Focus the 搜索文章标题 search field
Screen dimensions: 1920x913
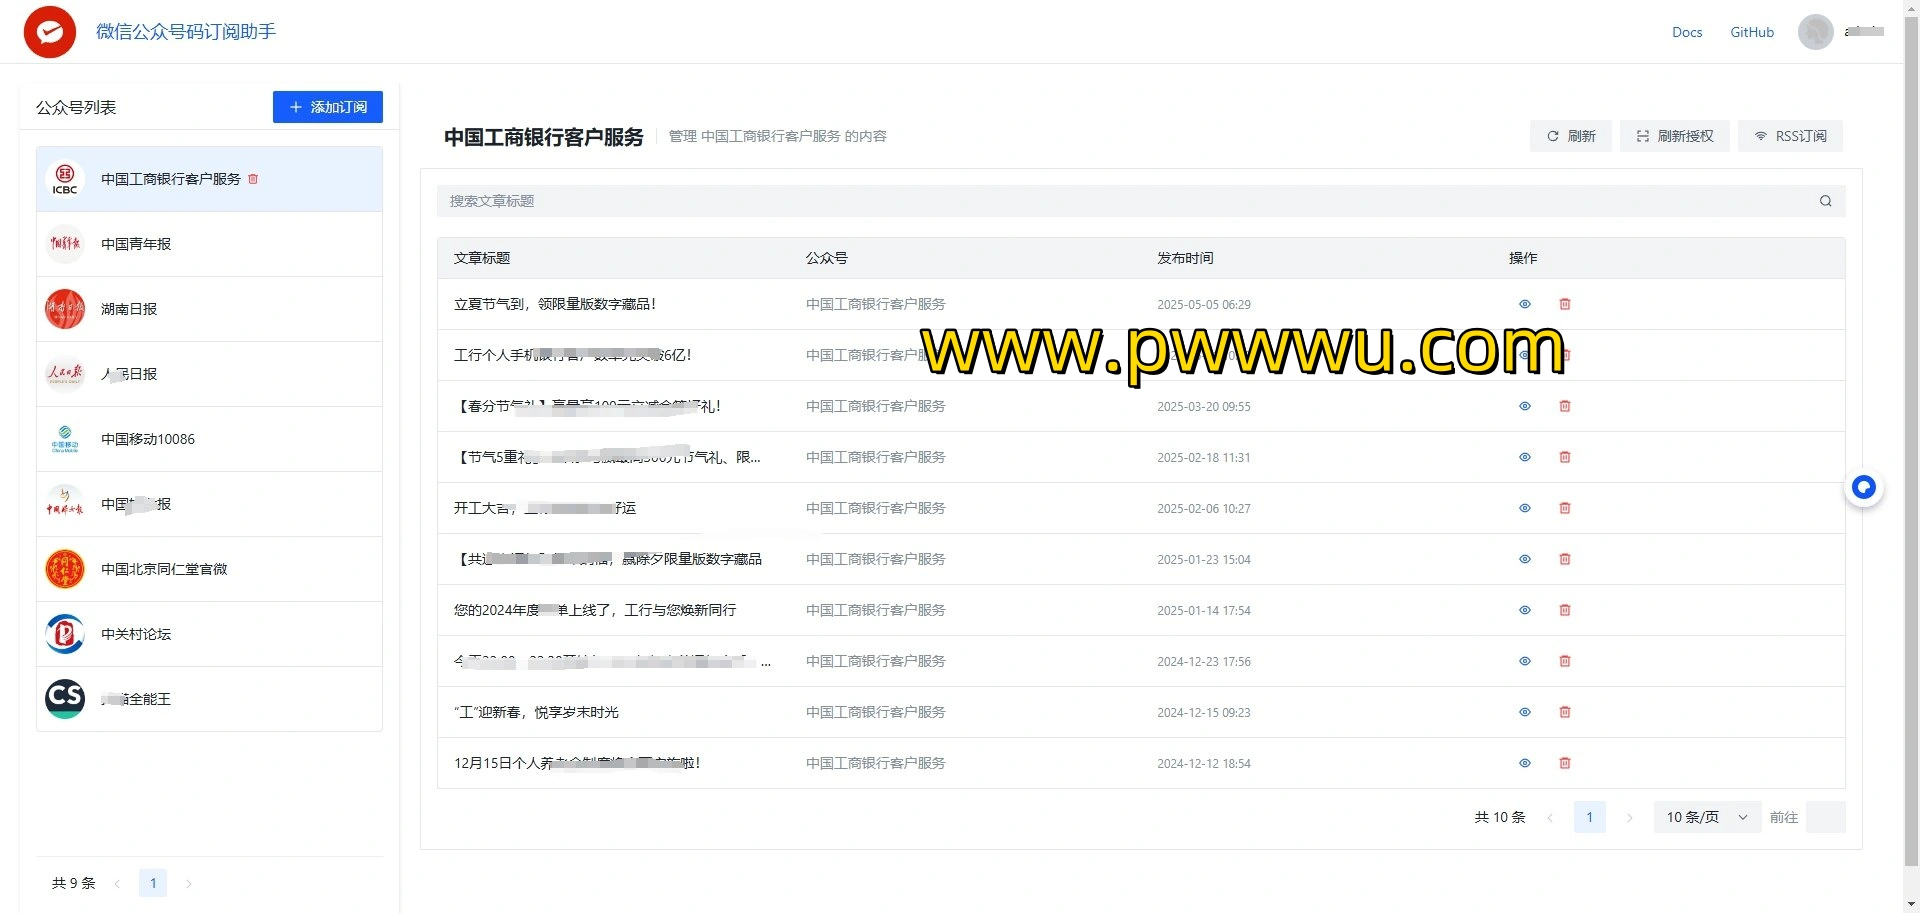click(1141, 201)
